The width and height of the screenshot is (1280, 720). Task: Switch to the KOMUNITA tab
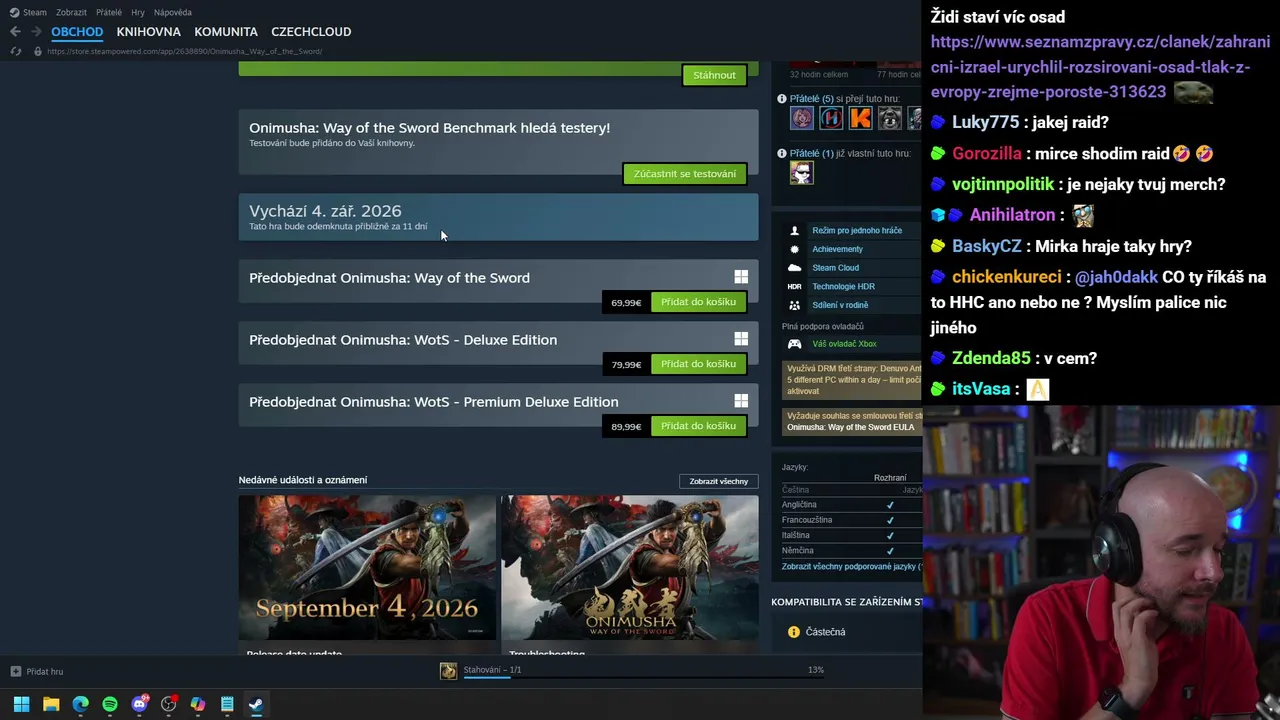tap(226, 32)
